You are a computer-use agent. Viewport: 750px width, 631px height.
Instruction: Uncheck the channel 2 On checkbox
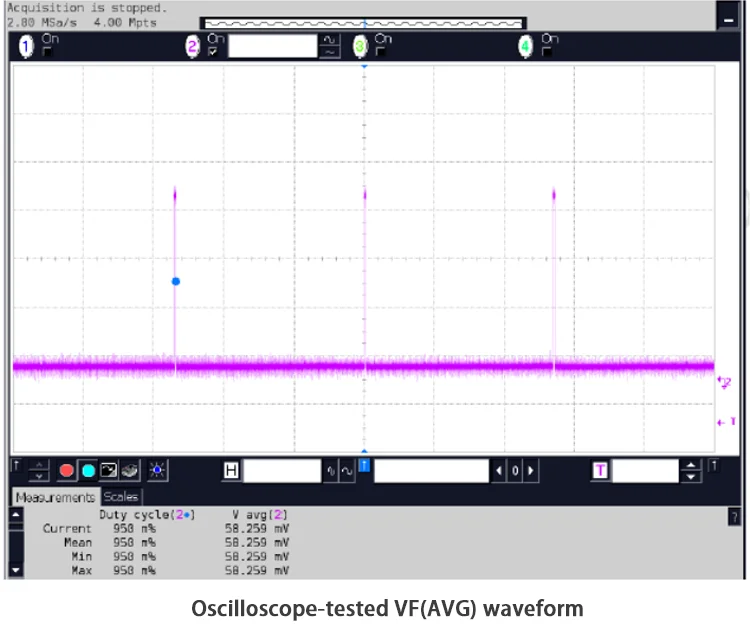213,52
